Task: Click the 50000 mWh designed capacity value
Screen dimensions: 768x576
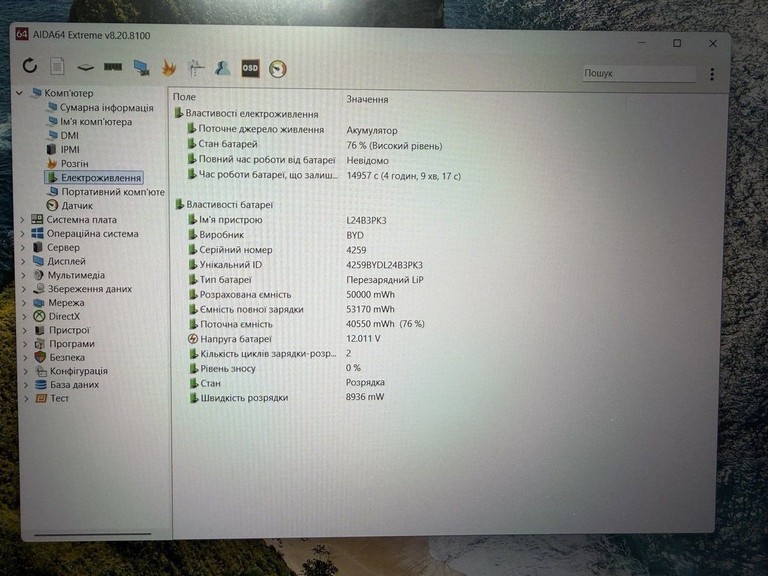Action: 370,294
